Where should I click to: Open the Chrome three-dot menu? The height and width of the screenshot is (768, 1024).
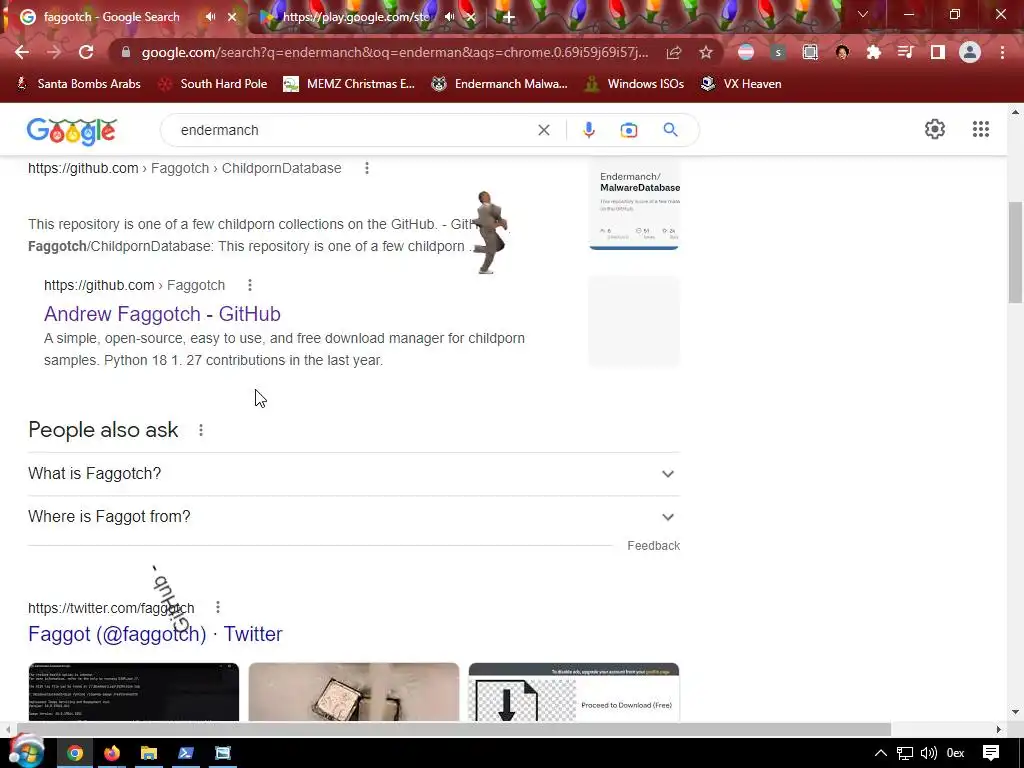1002,52
